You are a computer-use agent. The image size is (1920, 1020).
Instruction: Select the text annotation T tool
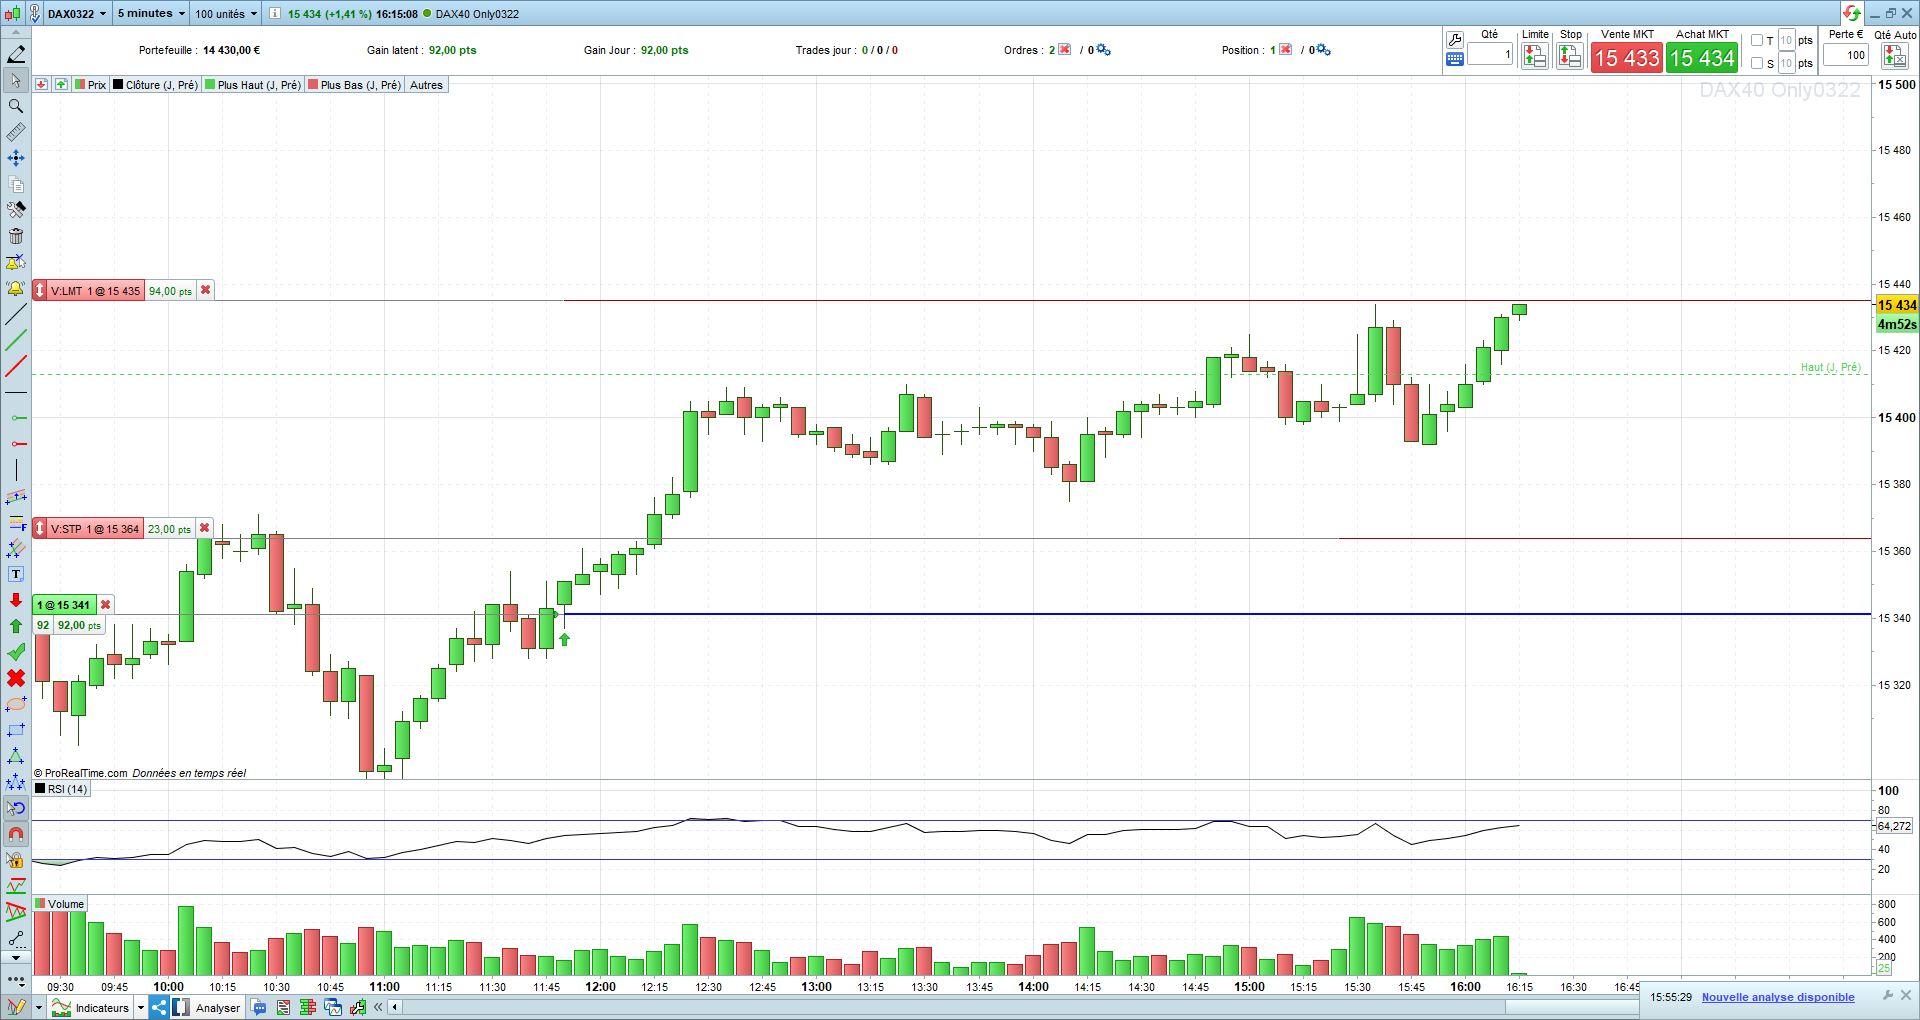click(16, 574)
